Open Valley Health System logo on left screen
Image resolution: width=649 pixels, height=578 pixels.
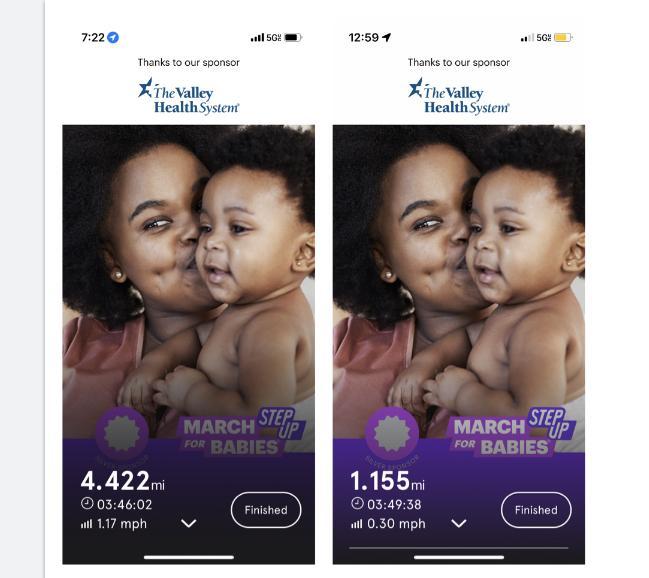point(189,96)
